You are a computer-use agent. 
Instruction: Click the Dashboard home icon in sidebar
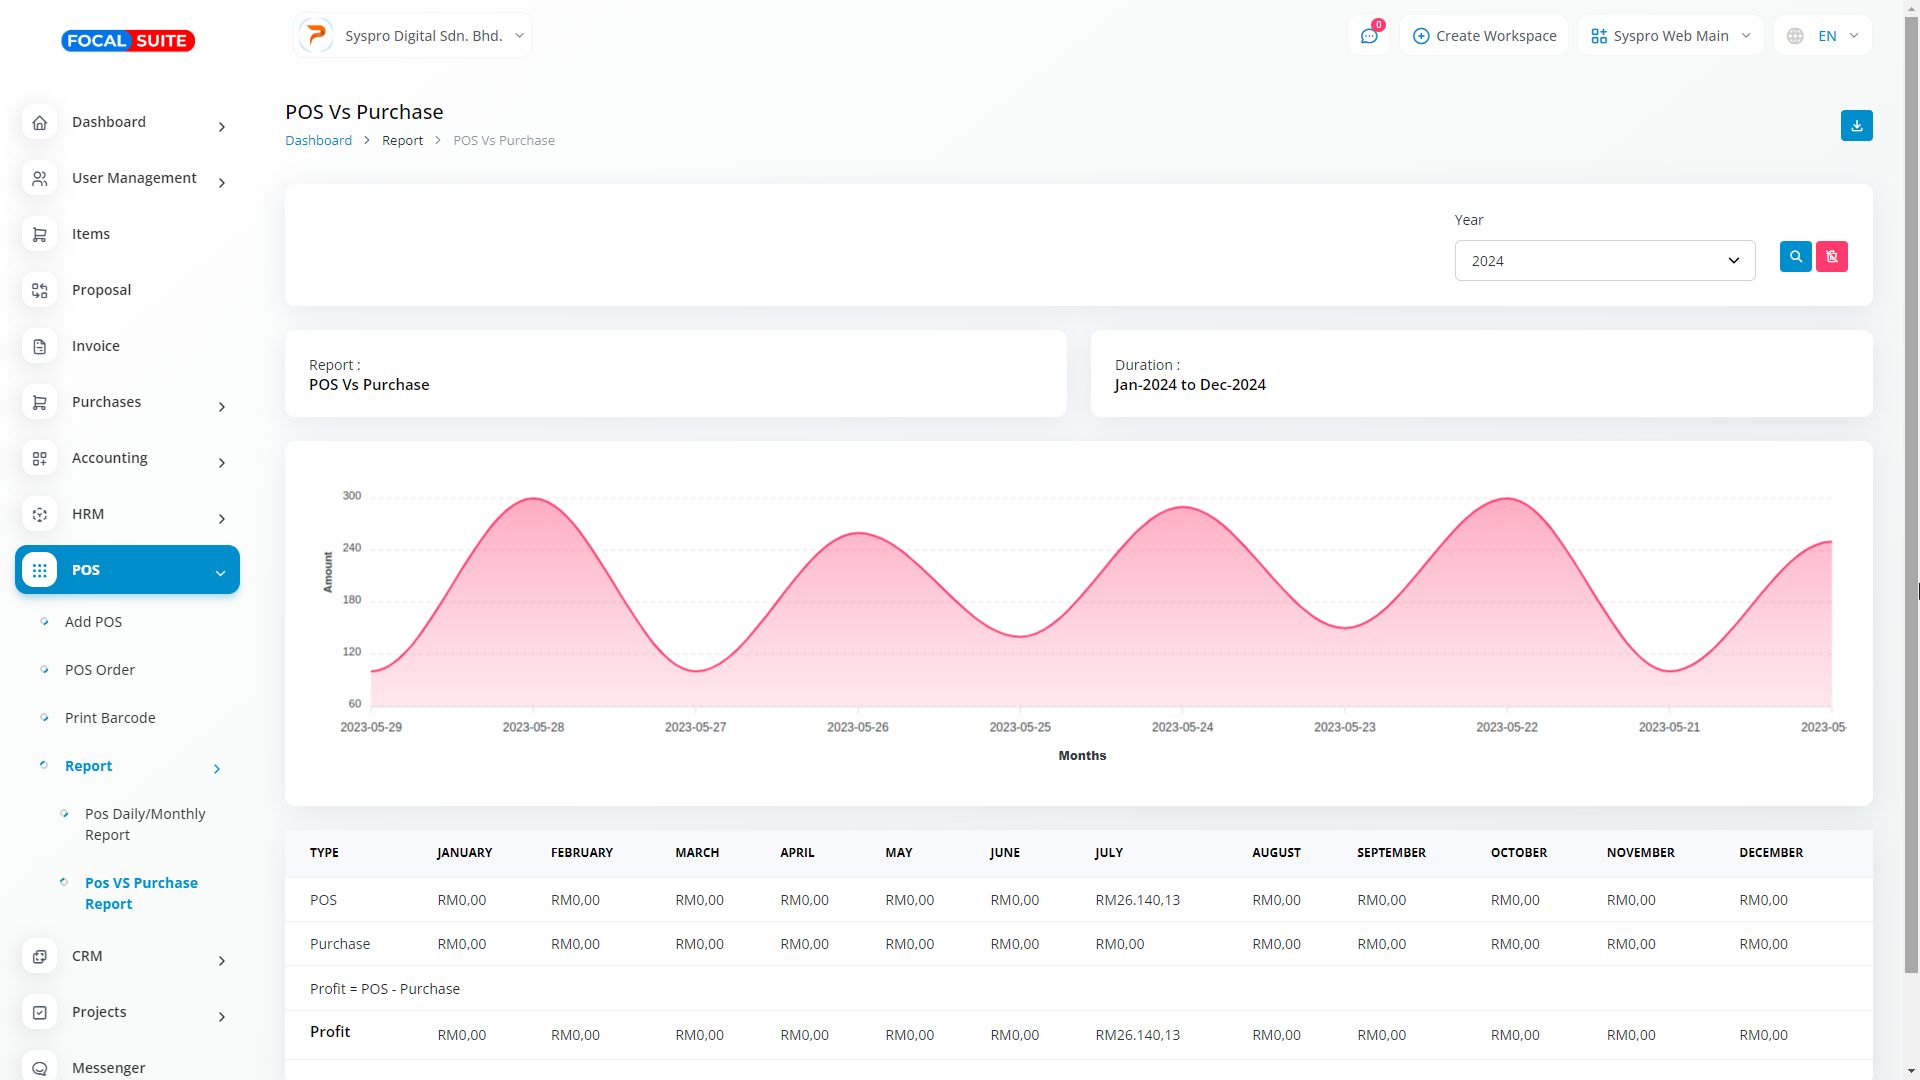[x=40, y=122]
